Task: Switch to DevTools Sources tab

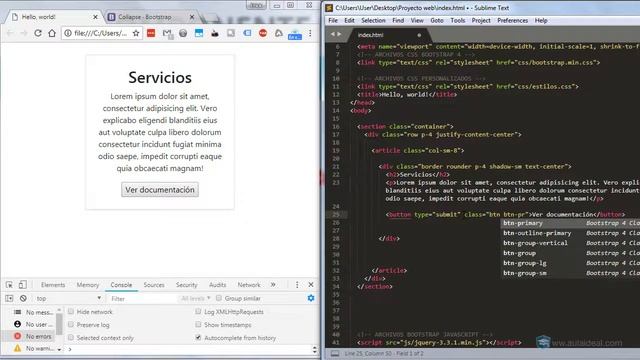Action: pos(154,285)
